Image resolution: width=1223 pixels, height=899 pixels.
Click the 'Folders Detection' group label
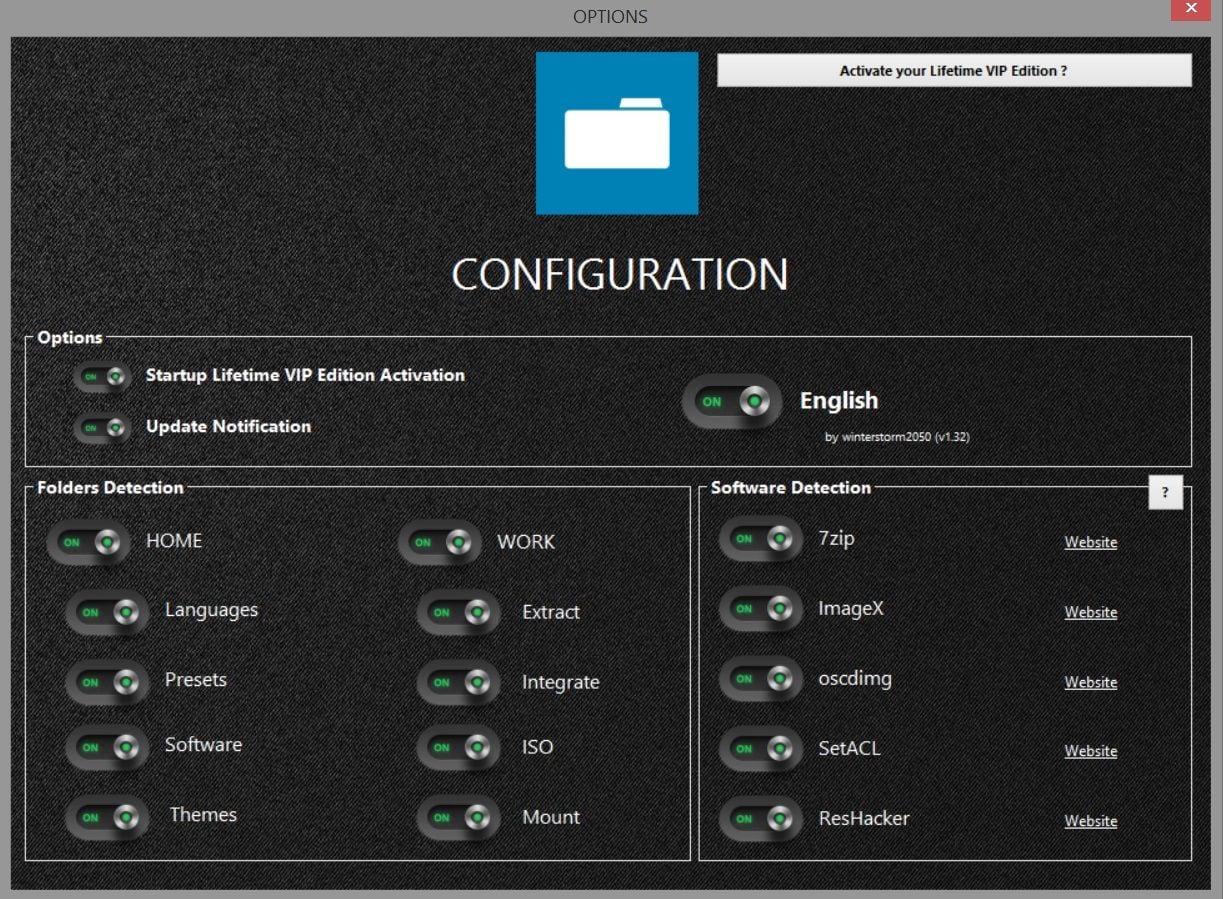click(110, 488)
